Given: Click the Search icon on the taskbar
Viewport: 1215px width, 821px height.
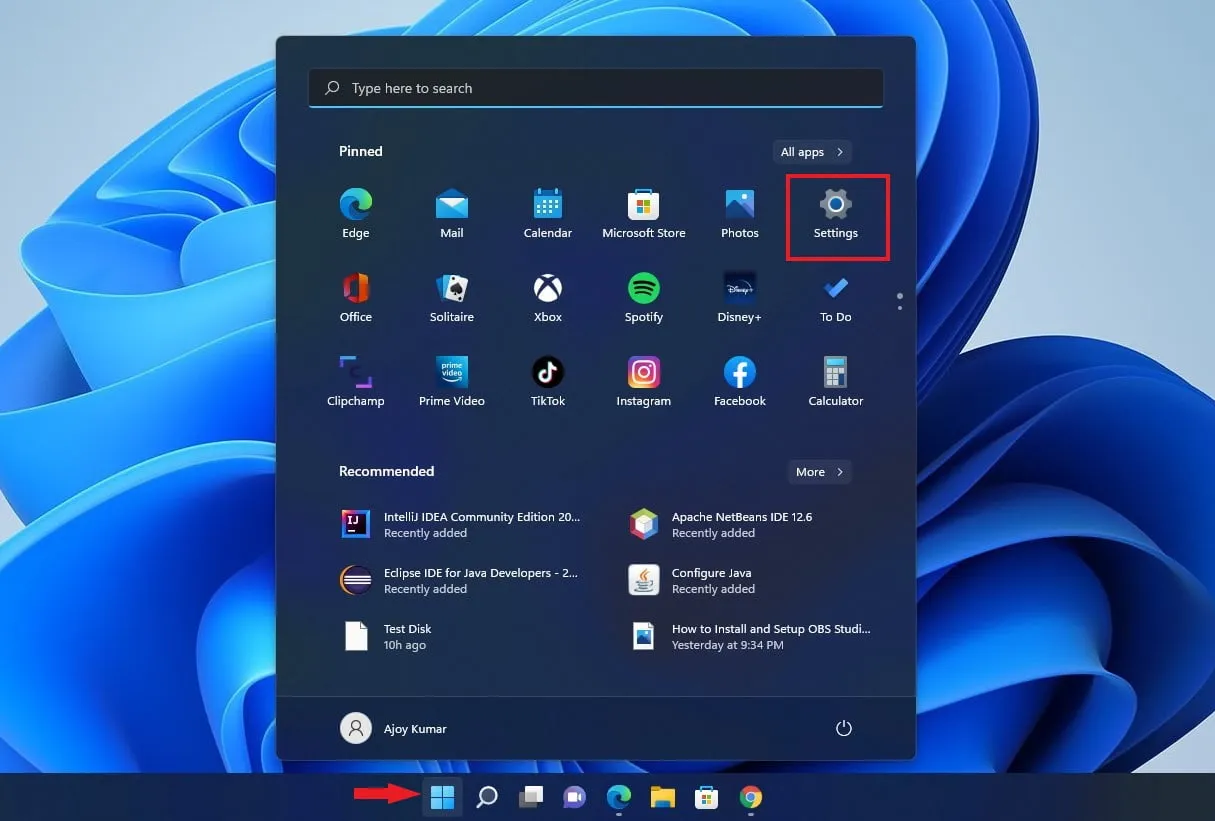Looking at the screenshot, I should [486, 797].
